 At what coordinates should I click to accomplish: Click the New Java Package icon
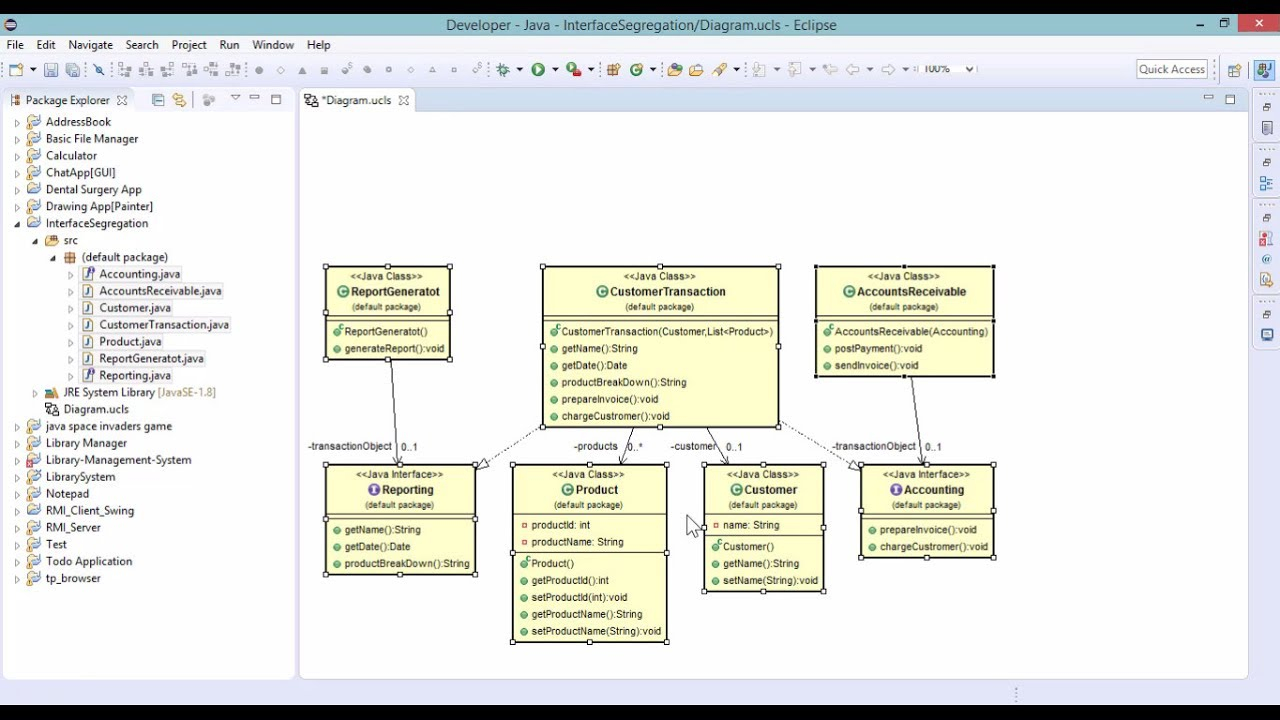[x=613, y=69]
